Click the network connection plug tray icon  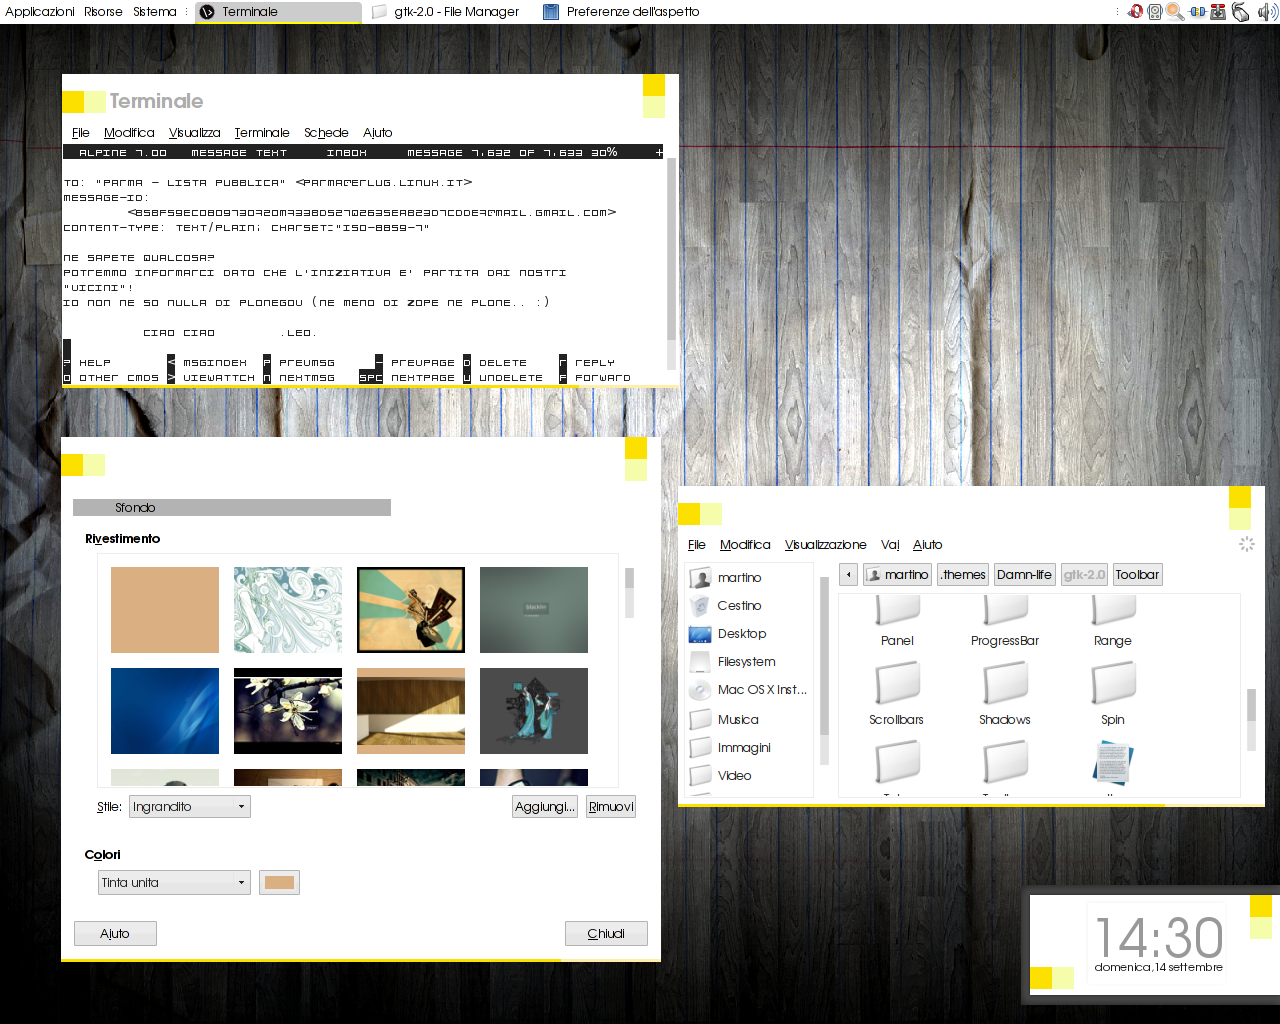[1198, 12]
